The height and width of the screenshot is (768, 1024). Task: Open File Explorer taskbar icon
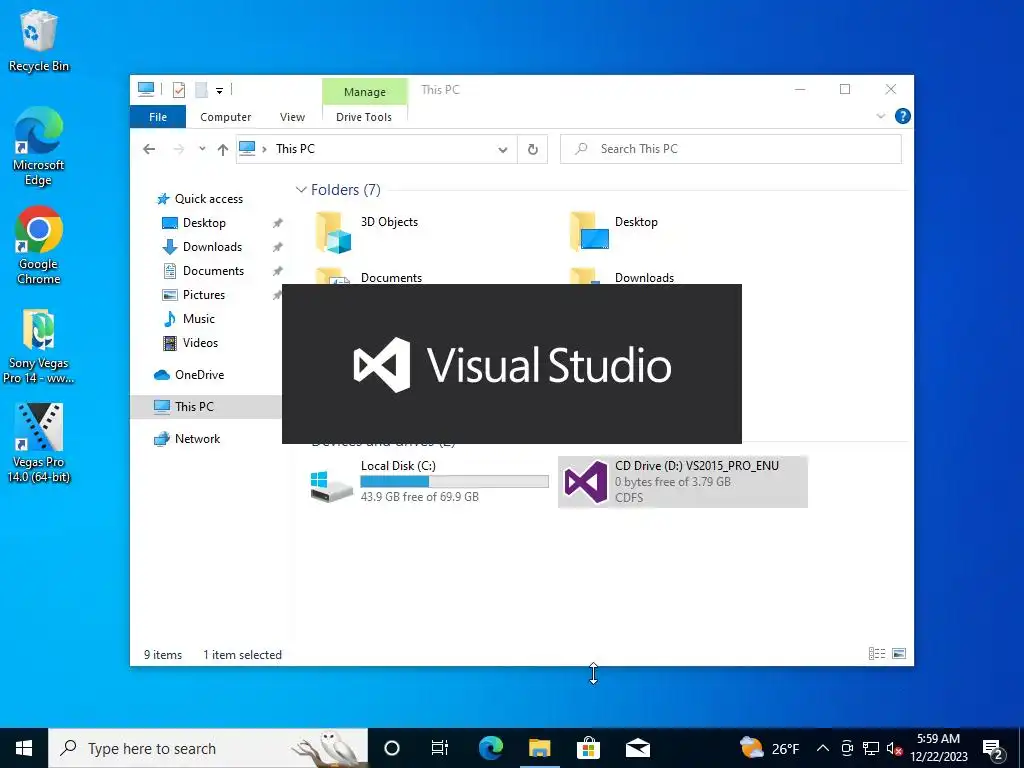pyautogui.click(x=539, y=748)
